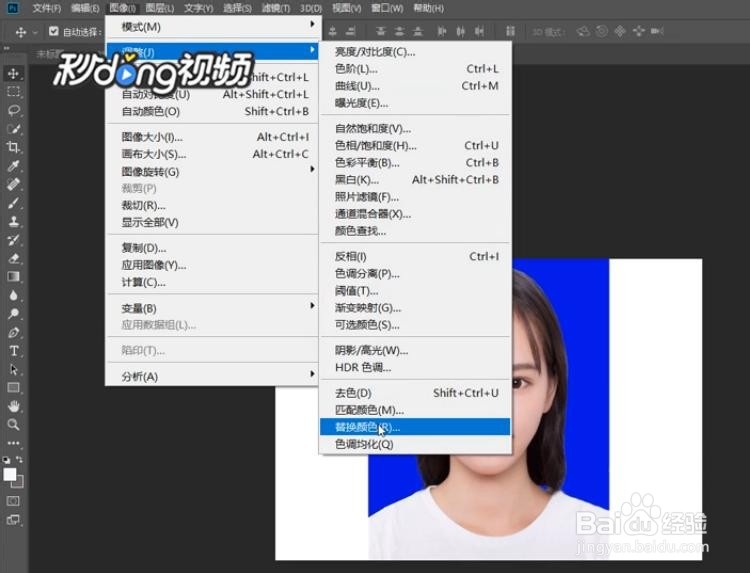Expand the 变量(B) submenu
750x573 pixels.
(x=213, y=308)
